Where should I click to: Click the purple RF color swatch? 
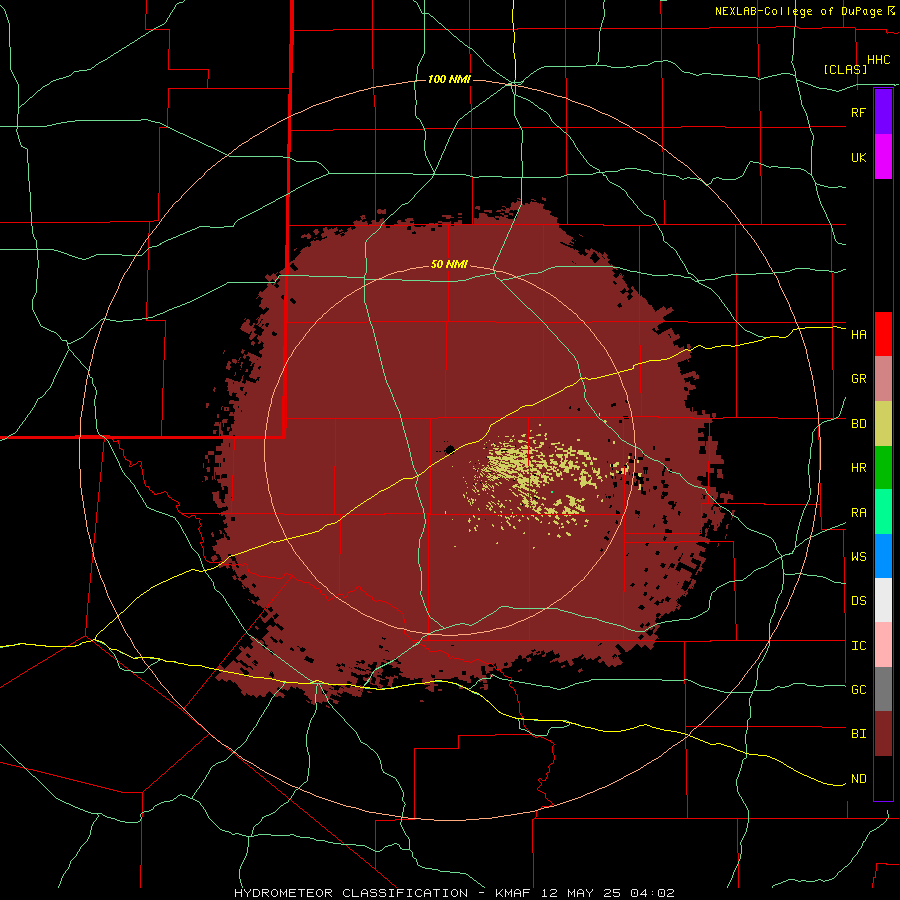point(883,112)
